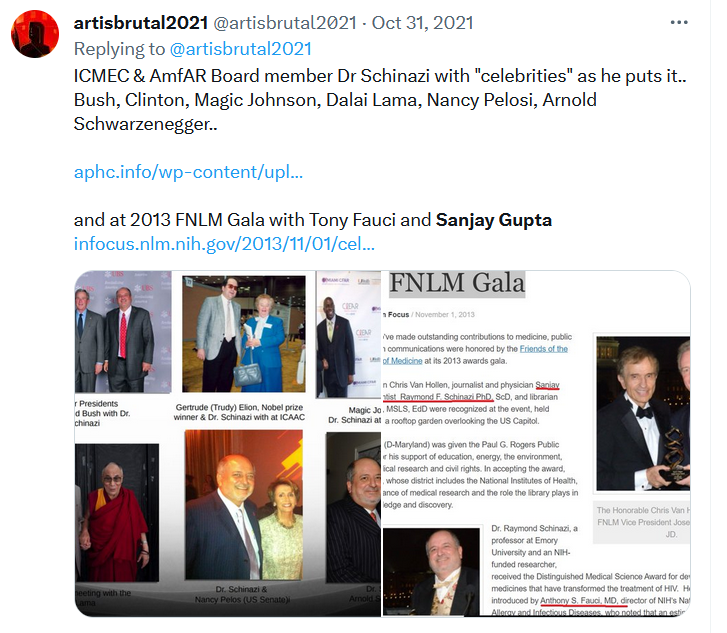The height and width of the screenshot is (633, 727).
Task: Open the aphc.info/wp-content link
Action: click(x=188, y=172)
